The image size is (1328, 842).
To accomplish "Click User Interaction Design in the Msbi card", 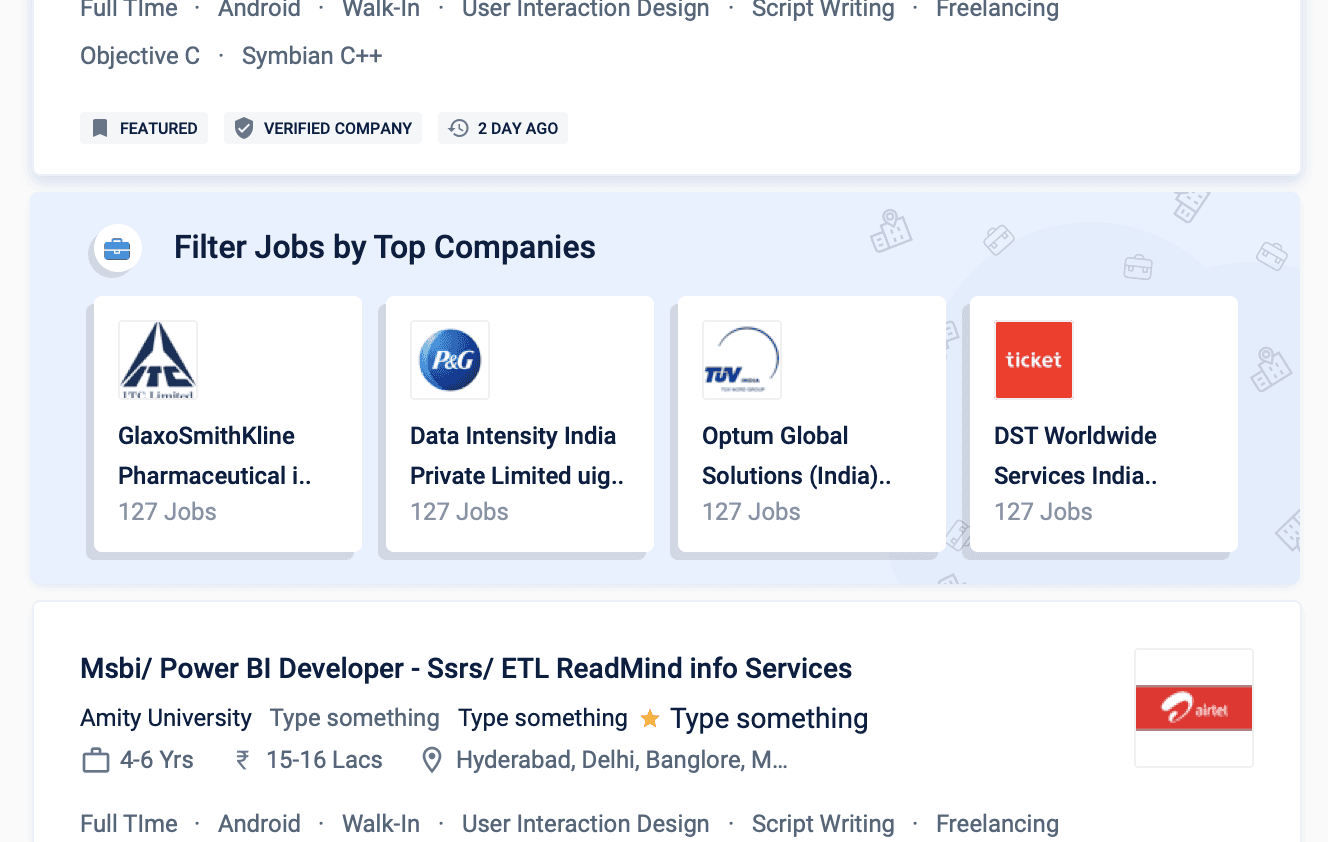I will pos(586,824).
